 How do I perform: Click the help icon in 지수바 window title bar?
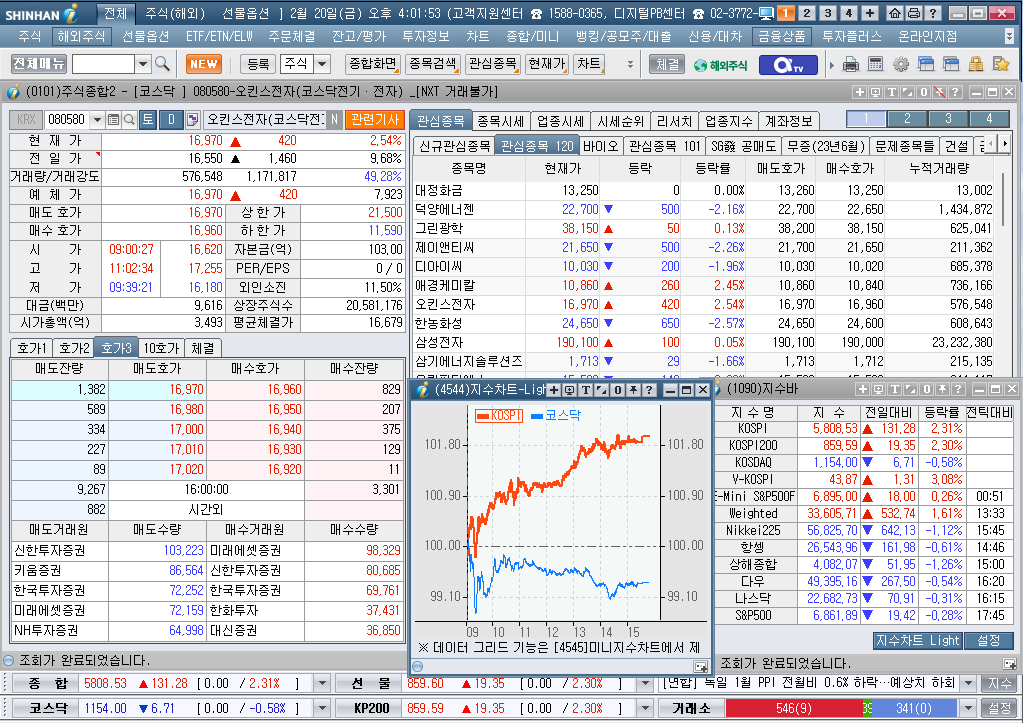[958, 389]
